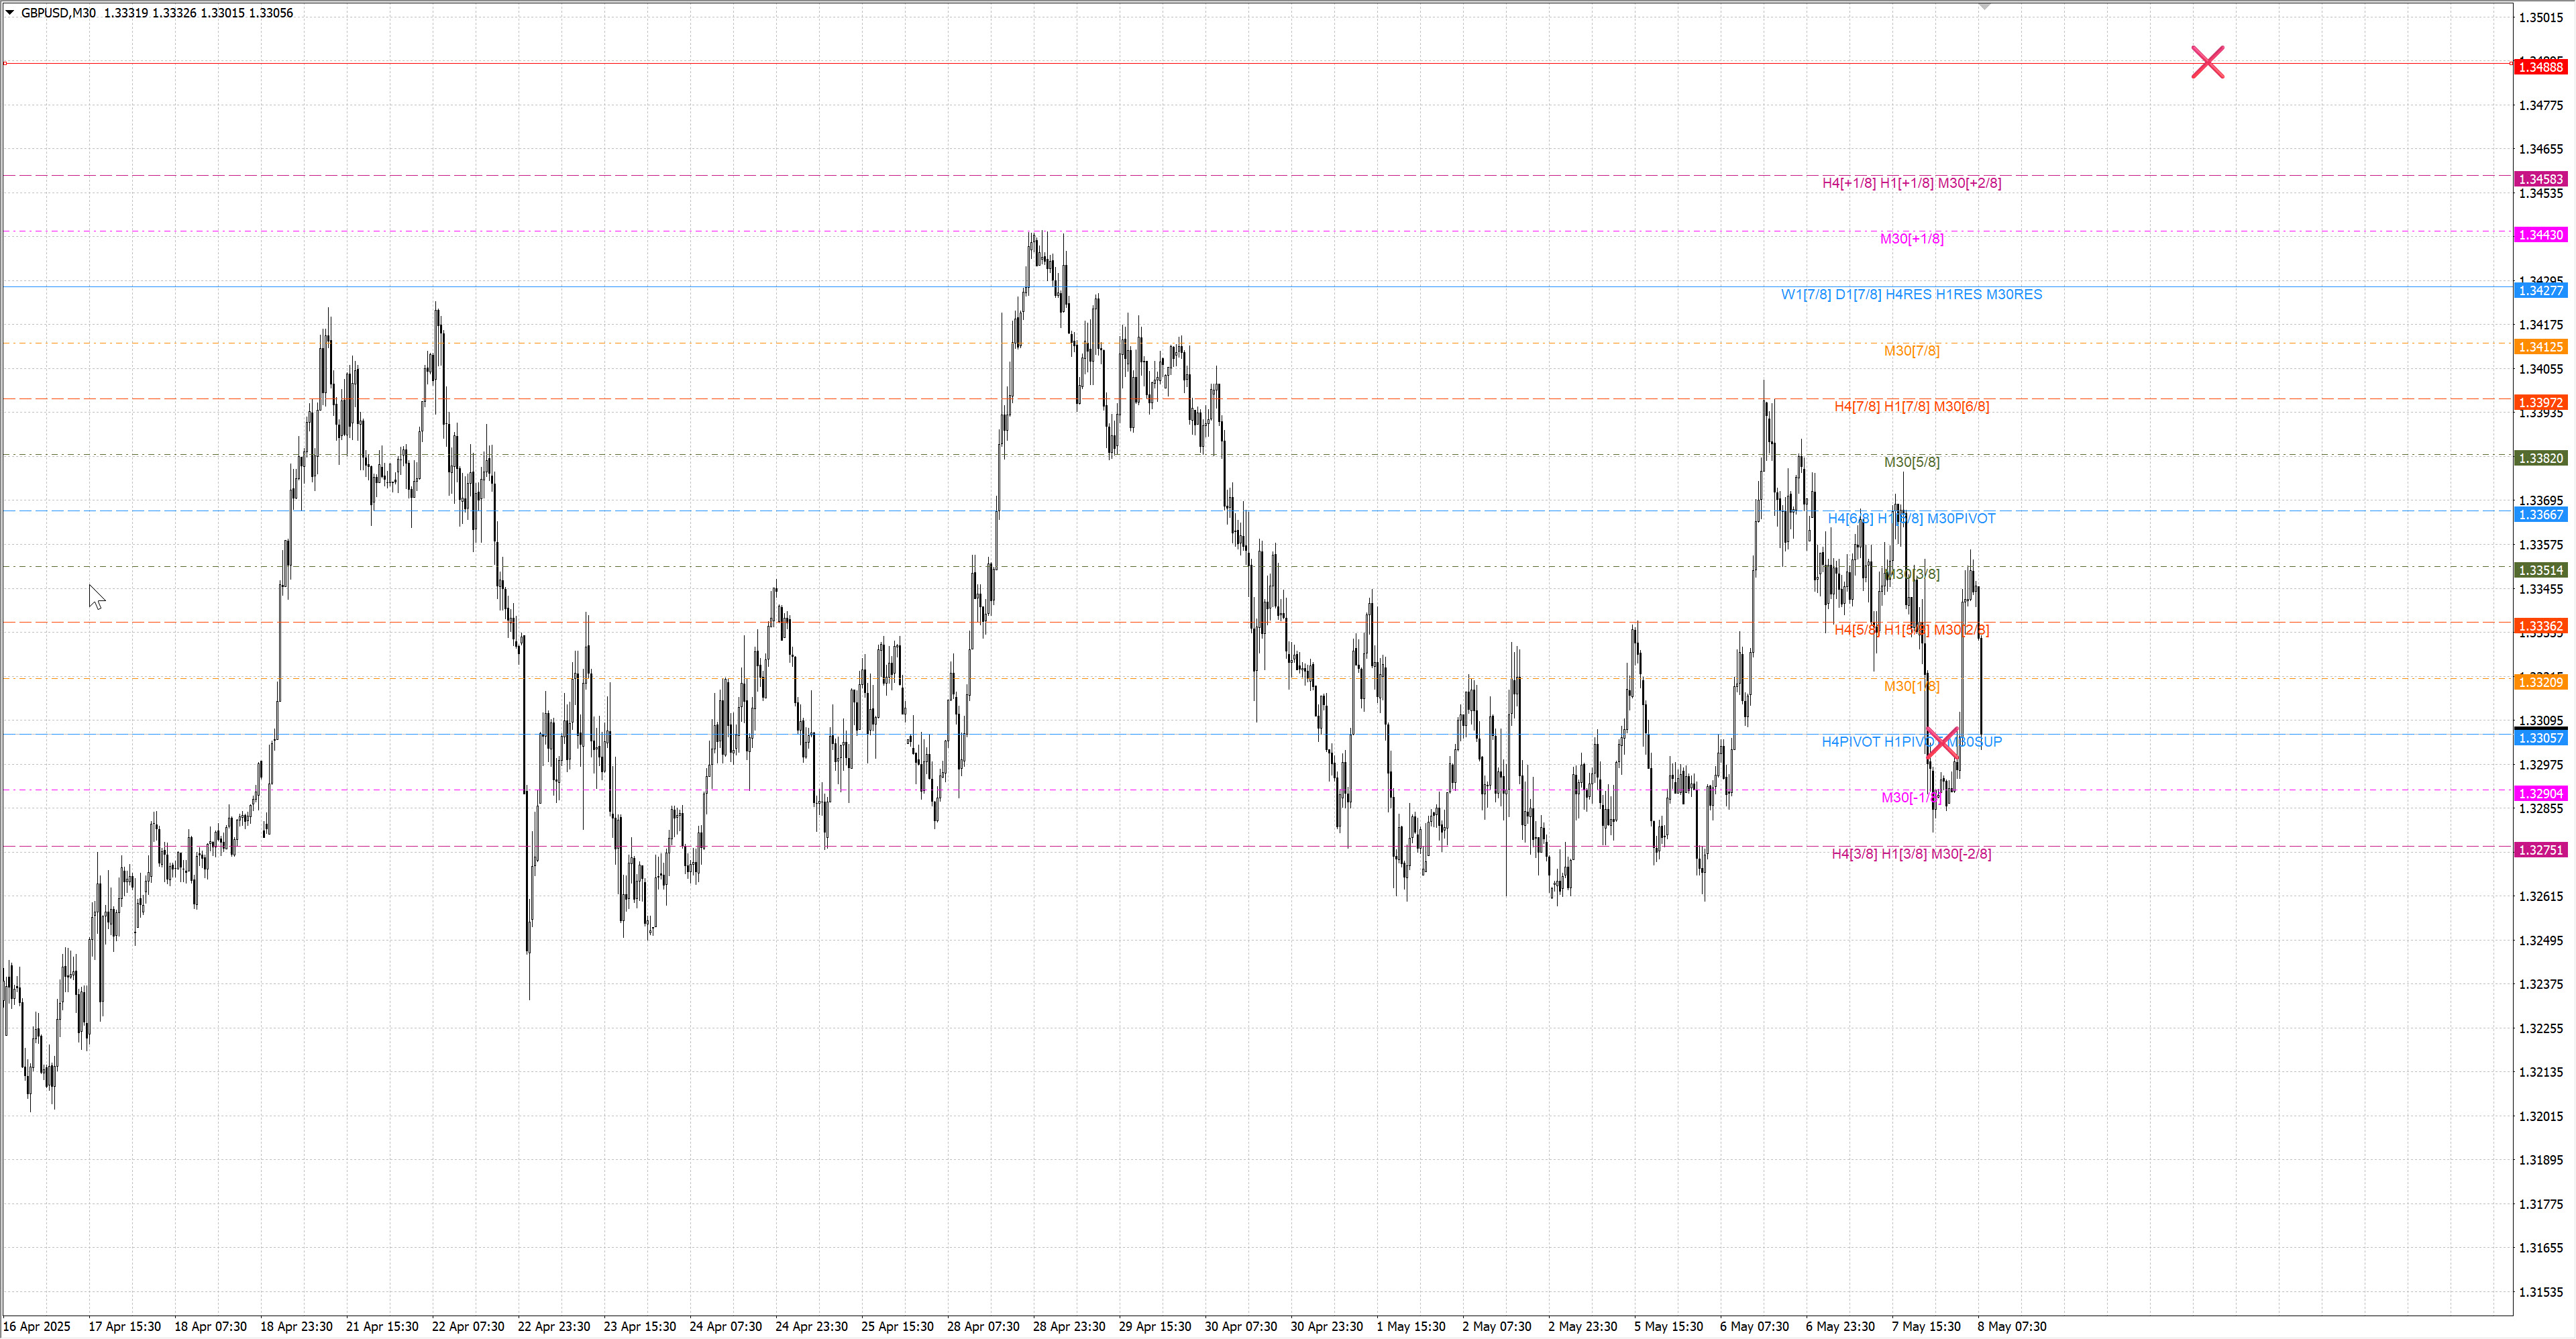Image resolution: width=2576 pixels, height=1339 pixels.
Task: Open the GBPUSD,M30 chart dropdown arrow
Action: [10, 13]
